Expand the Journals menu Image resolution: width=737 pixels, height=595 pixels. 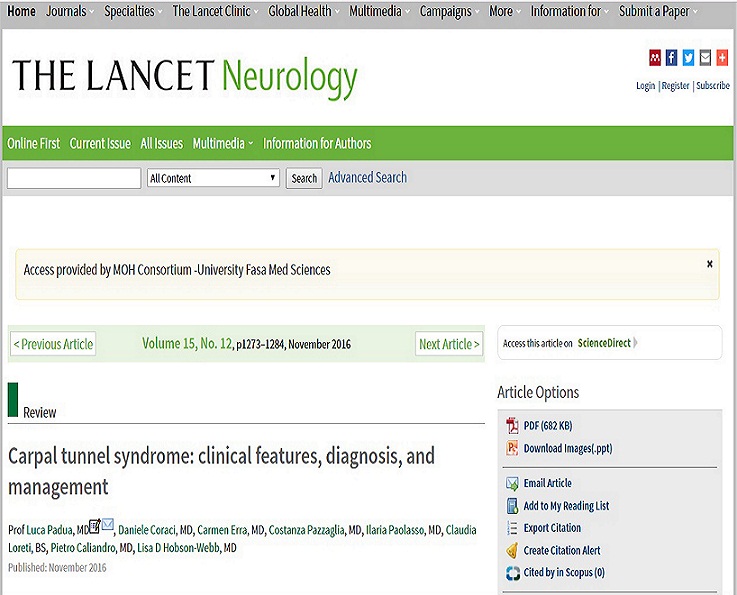point(70,11)
